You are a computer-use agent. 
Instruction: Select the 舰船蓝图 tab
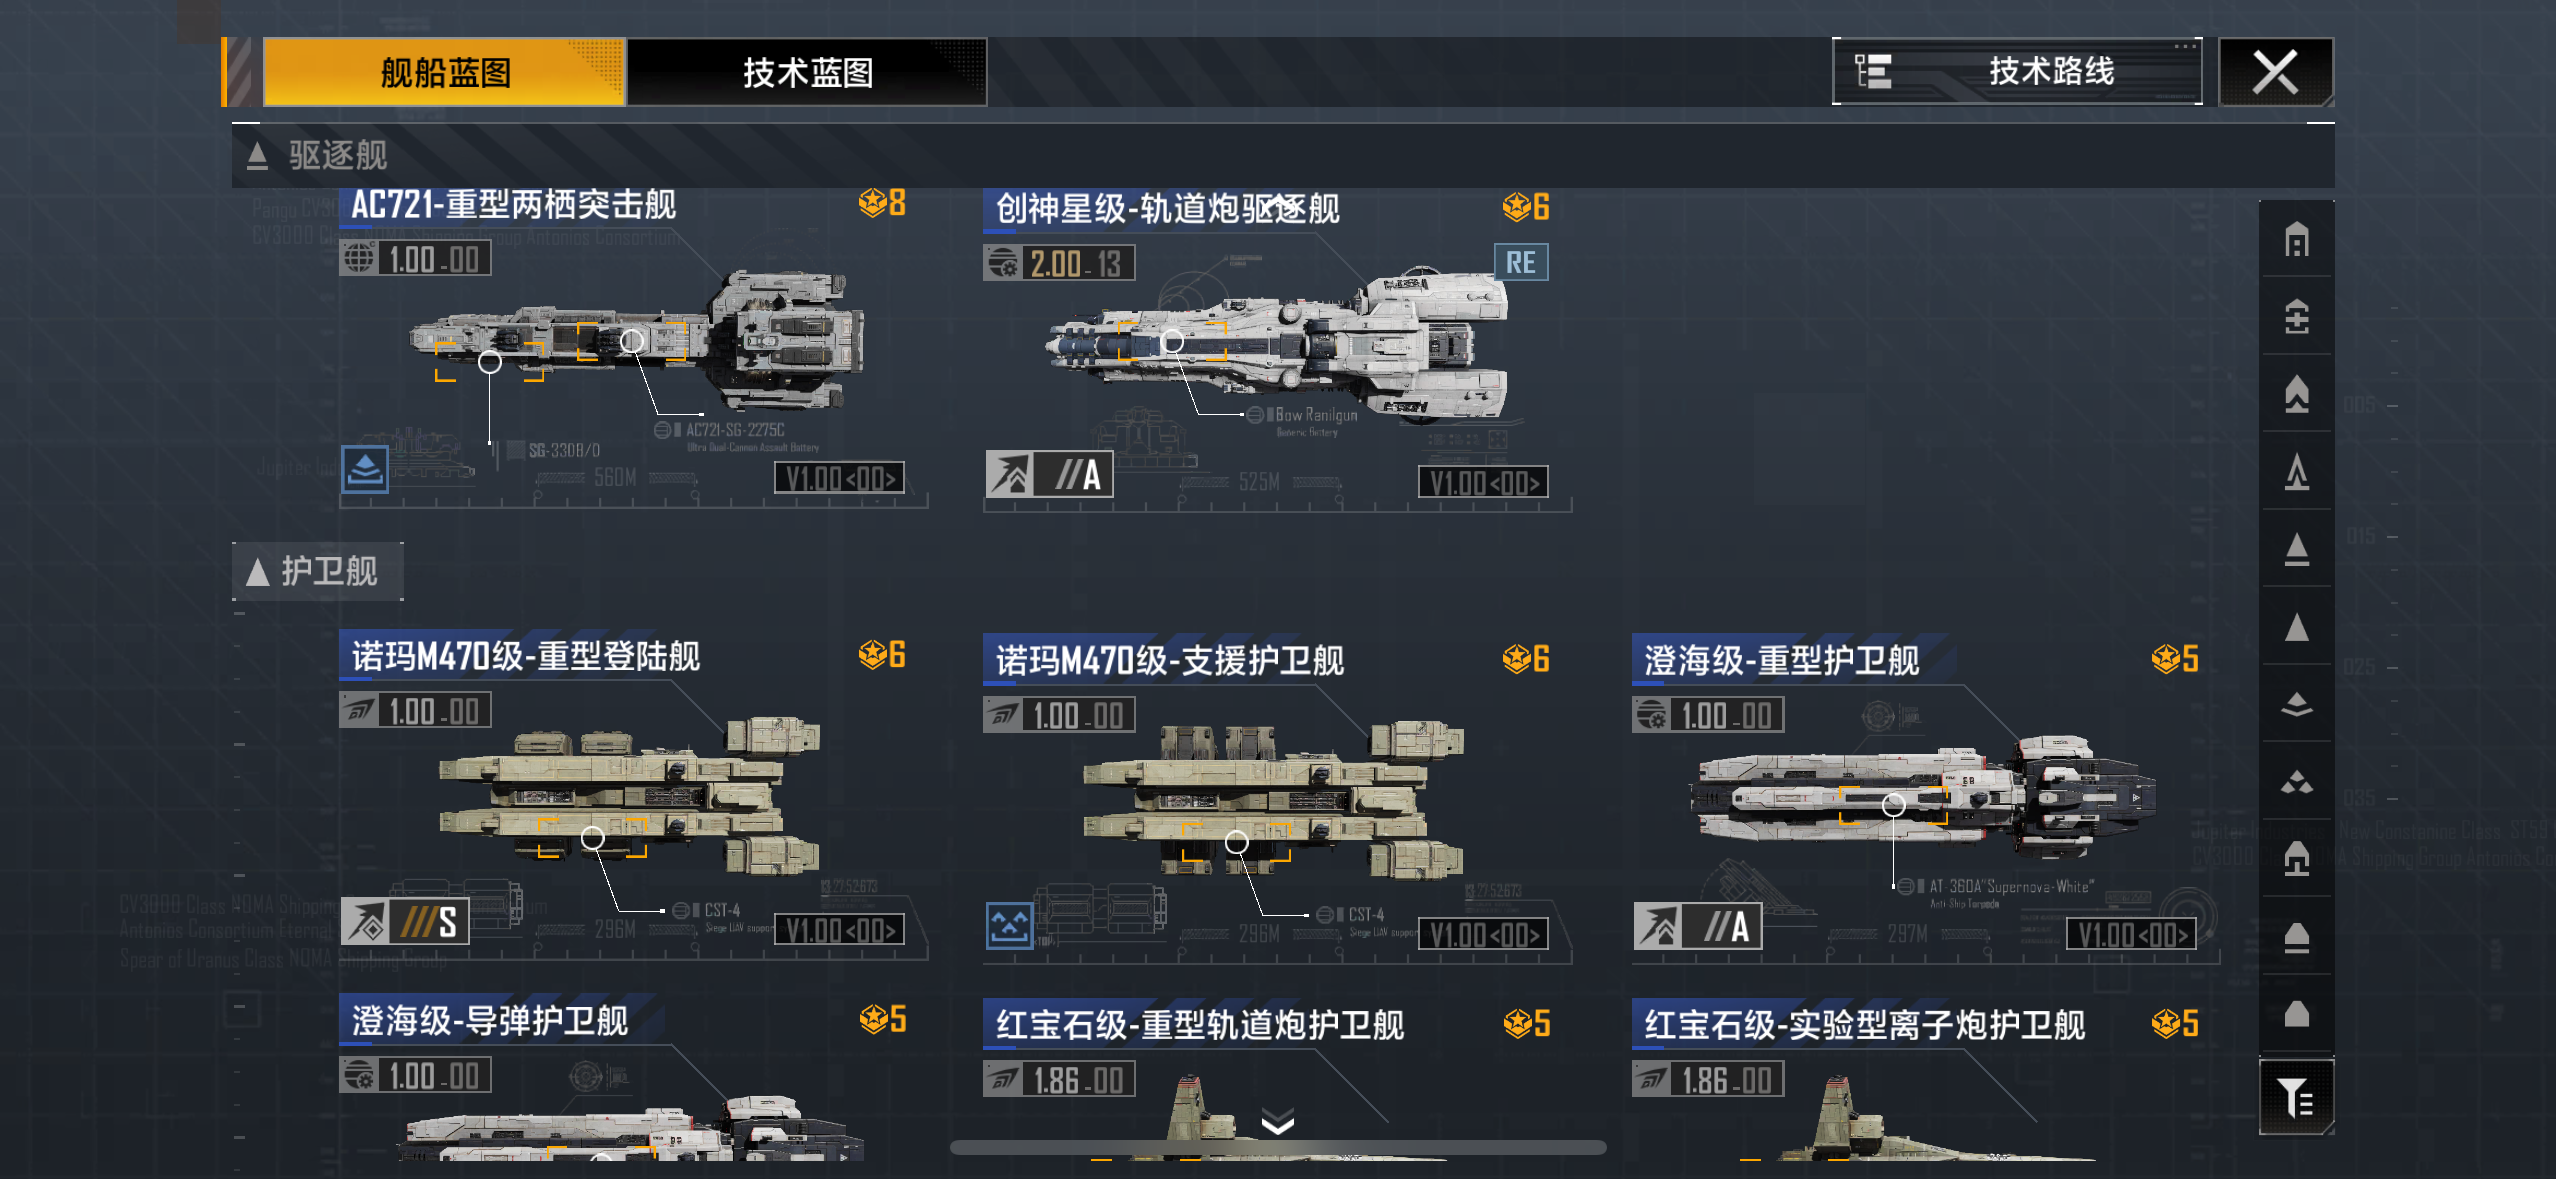(444, 72)
